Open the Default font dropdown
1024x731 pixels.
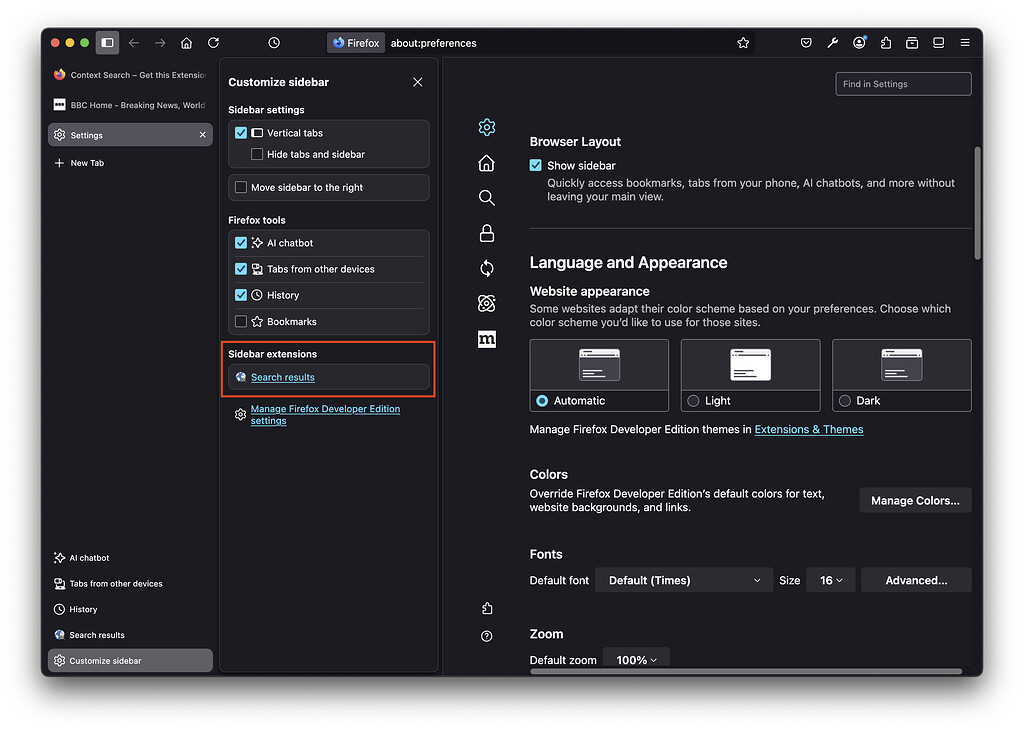684,580
